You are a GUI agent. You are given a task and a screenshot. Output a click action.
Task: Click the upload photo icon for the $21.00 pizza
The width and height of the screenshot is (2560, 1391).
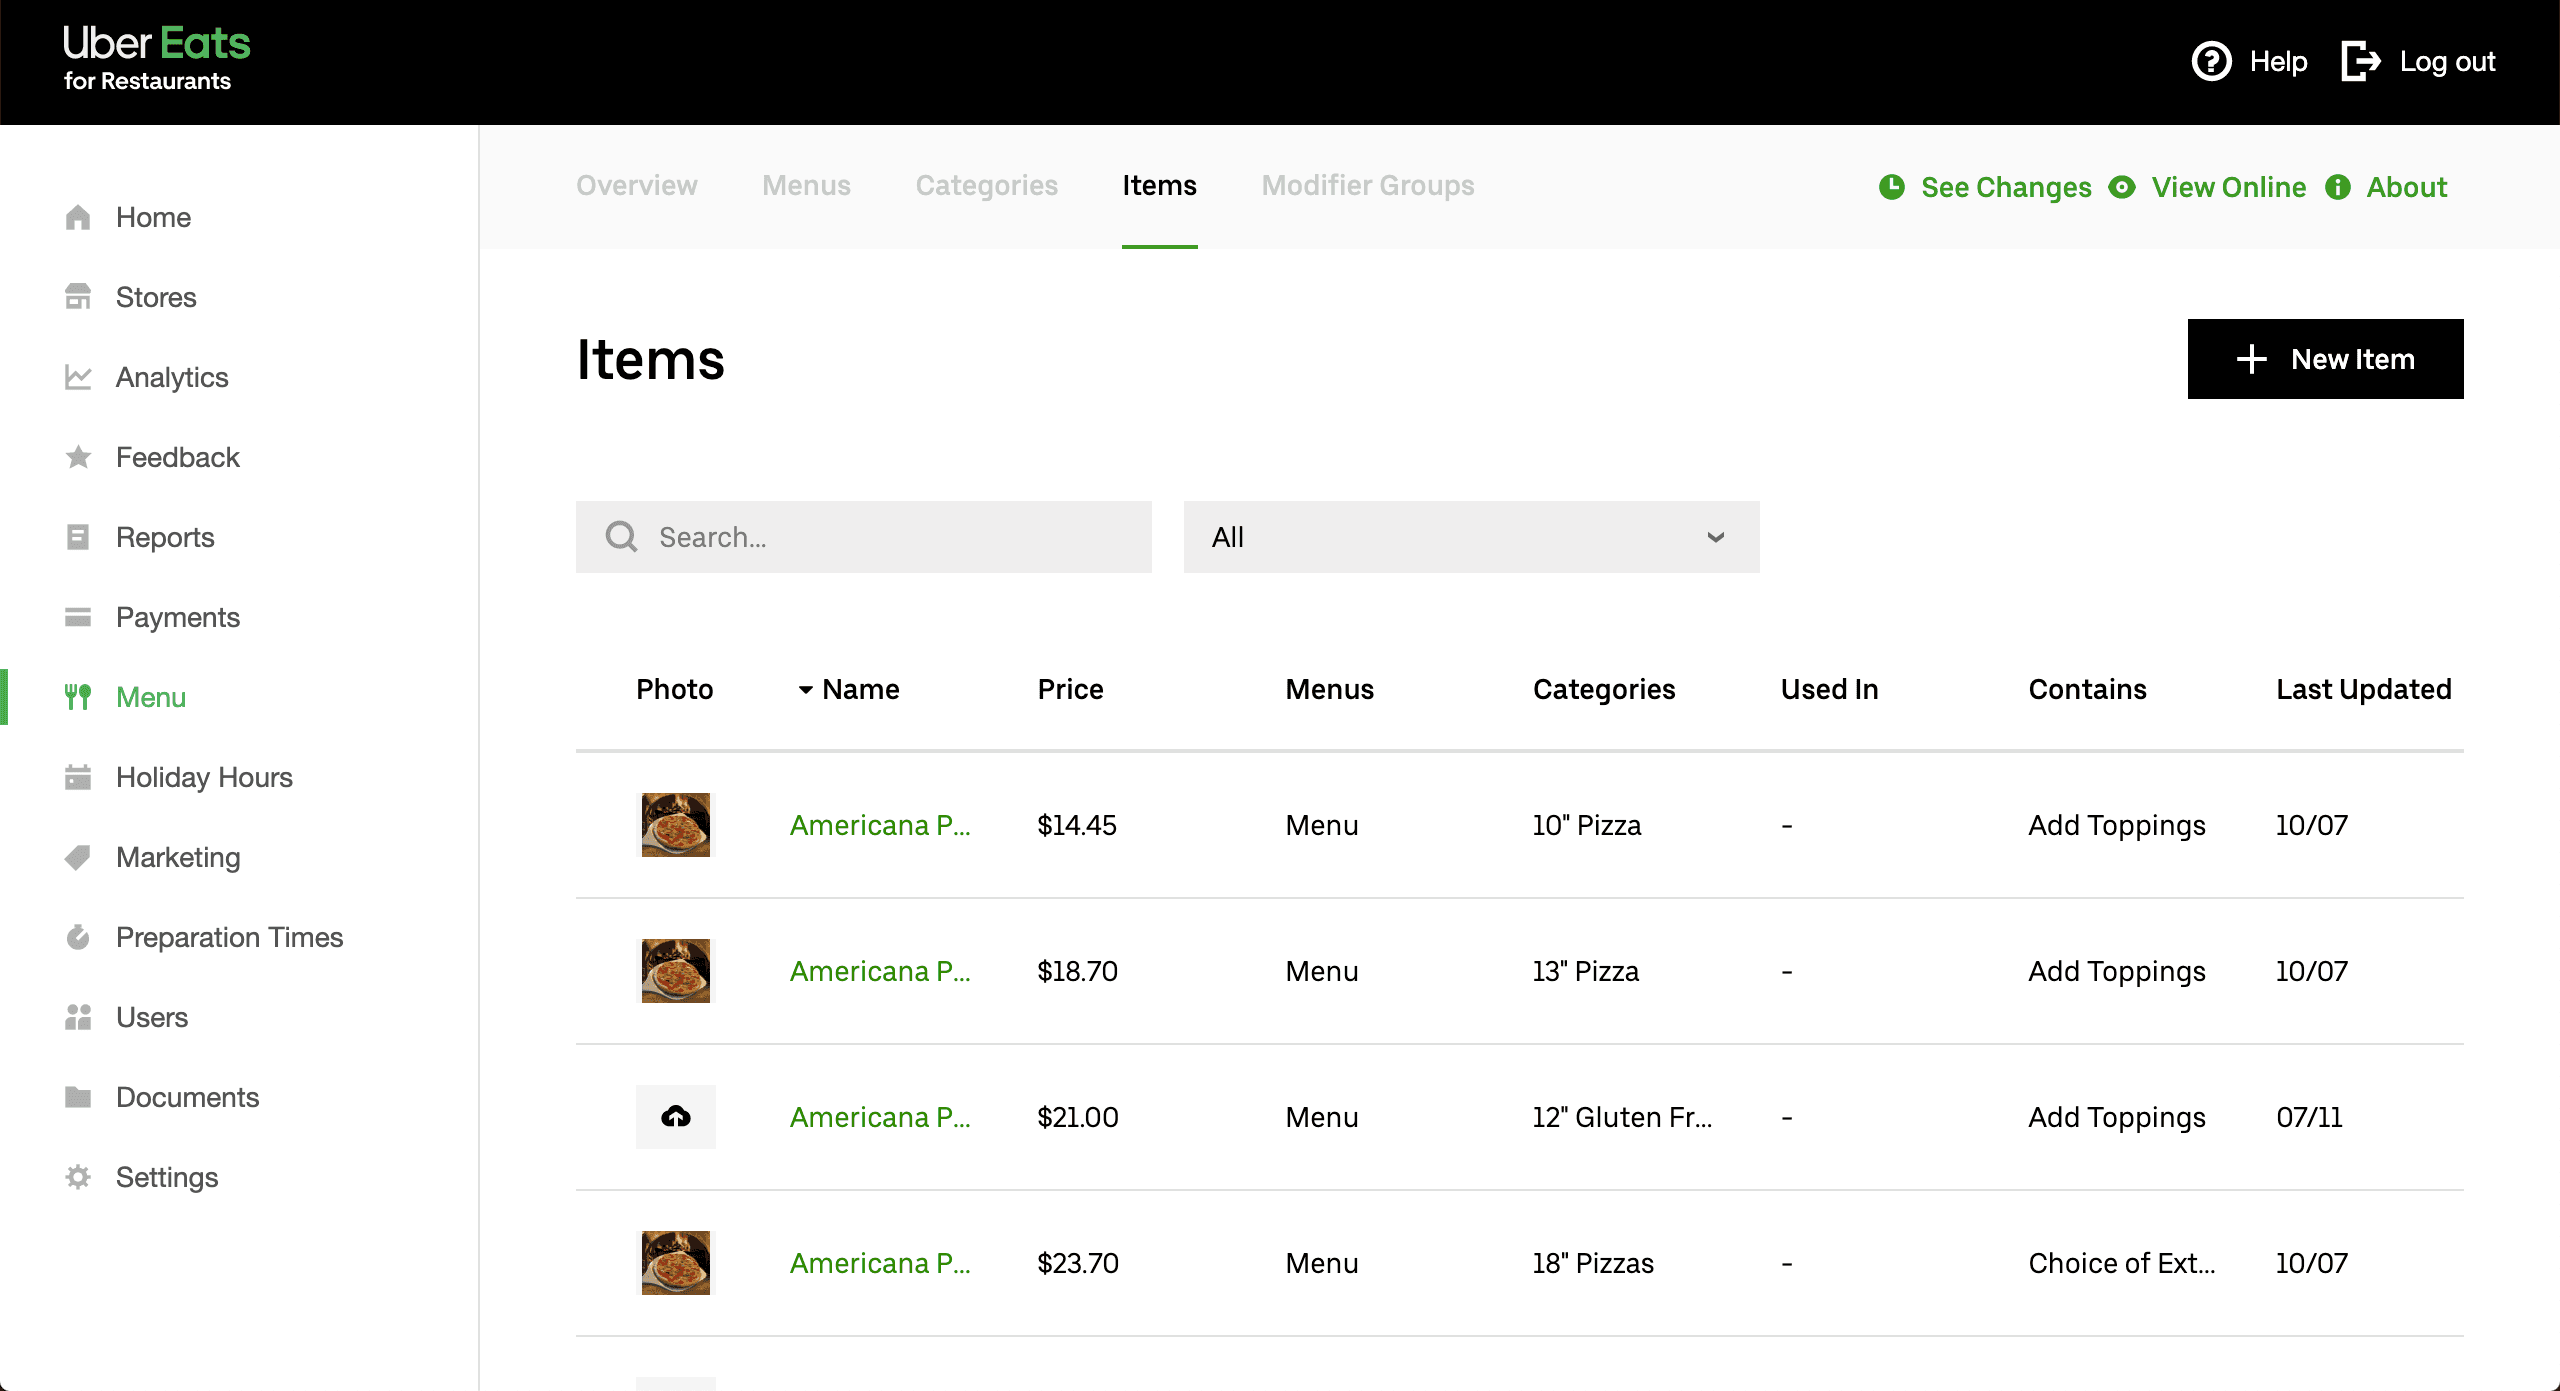(675, 1117)
